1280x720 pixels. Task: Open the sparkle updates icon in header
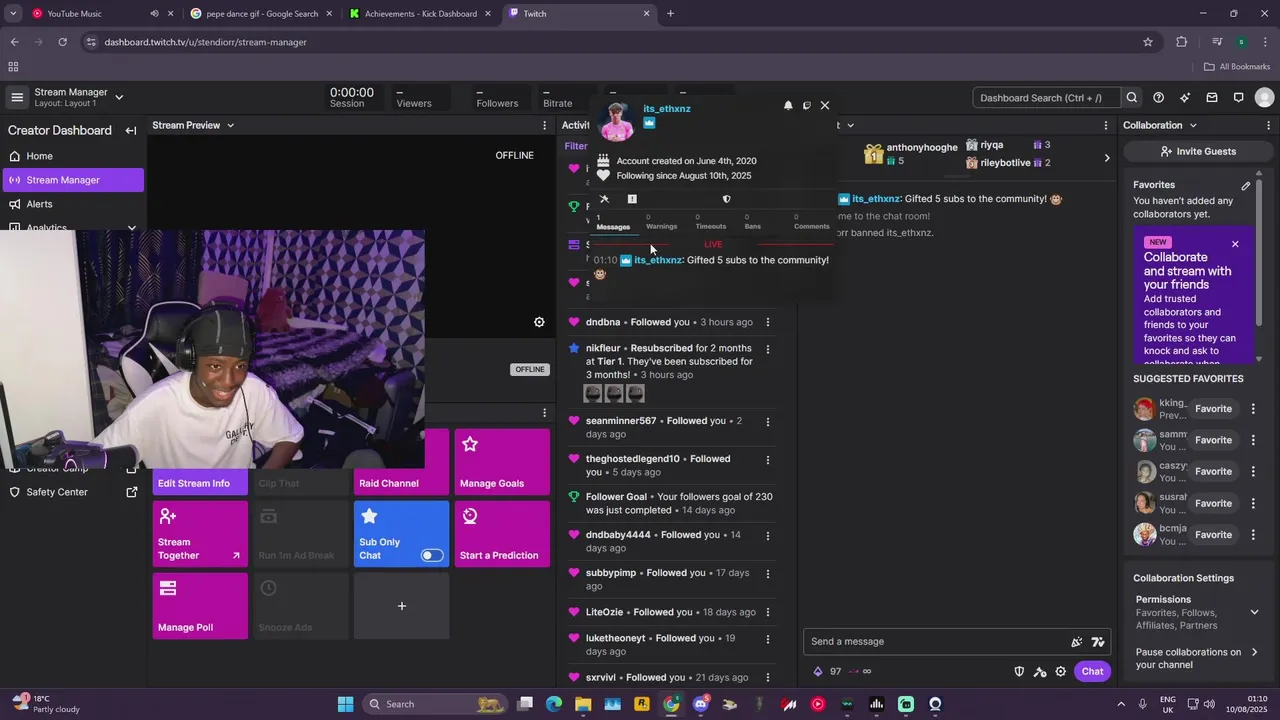(x=1185, y=98)
